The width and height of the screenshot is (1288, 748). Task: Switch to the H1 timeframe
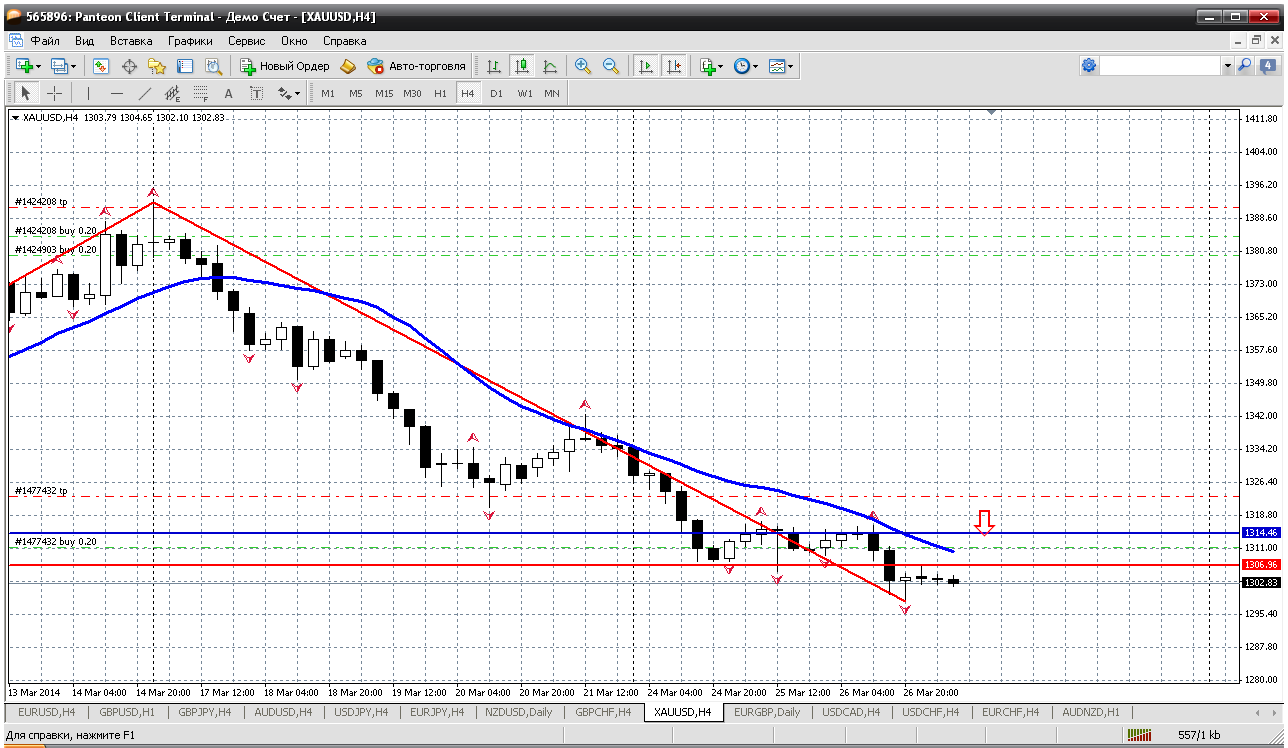(440, 93)
